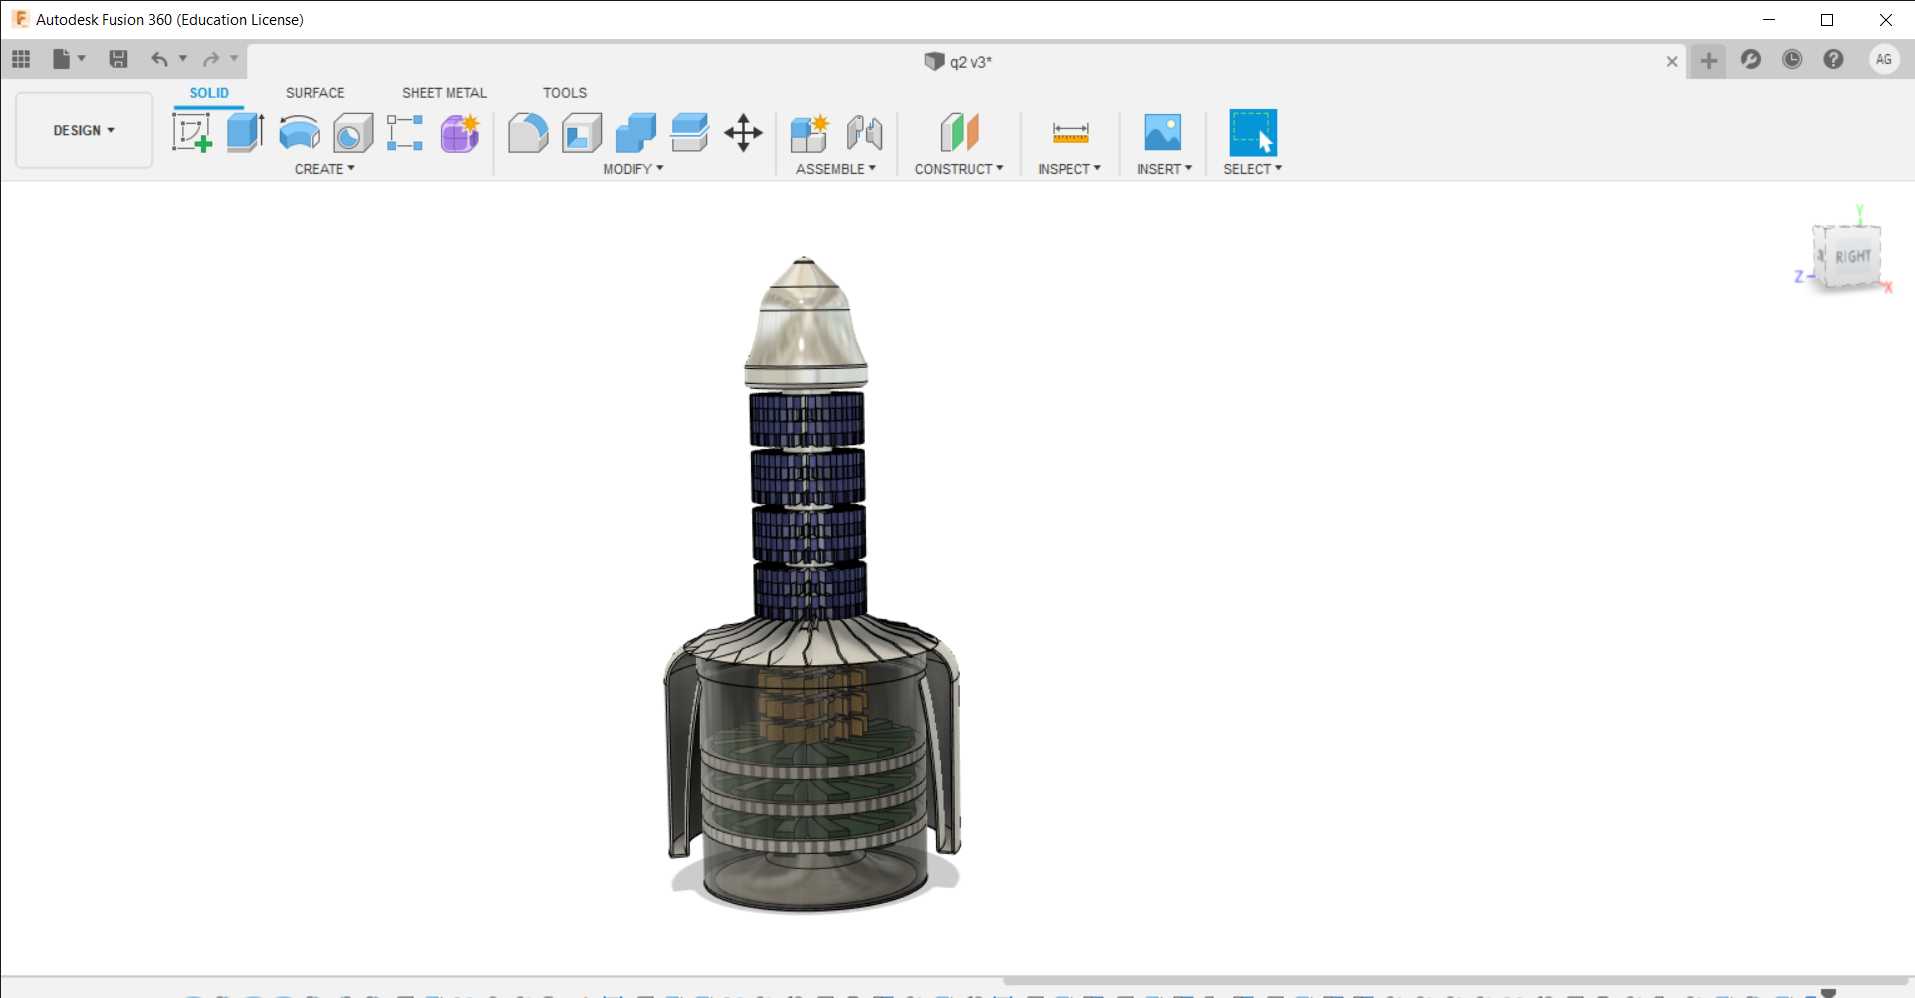Viewport: 1915px width, 998px height.
Task: Expand the SELECT menu
Action: click(1252, 169)
